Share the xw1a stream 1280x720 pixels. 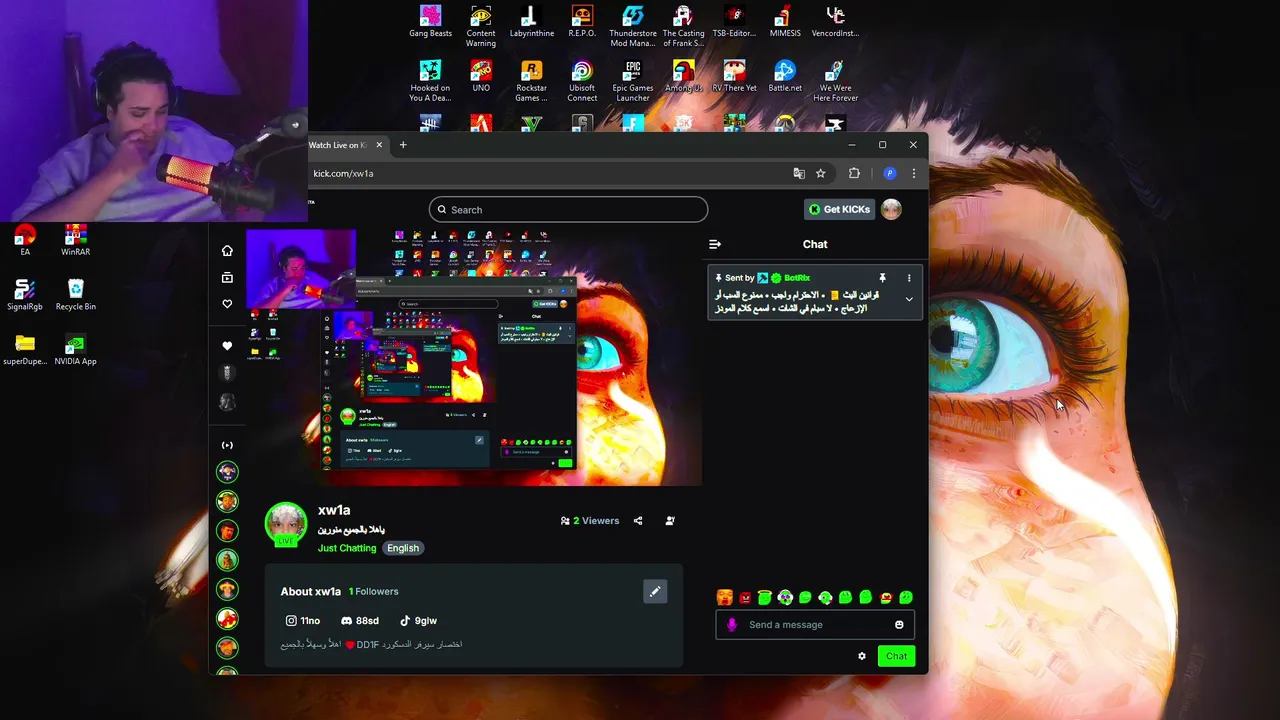[x=638, y=521]
